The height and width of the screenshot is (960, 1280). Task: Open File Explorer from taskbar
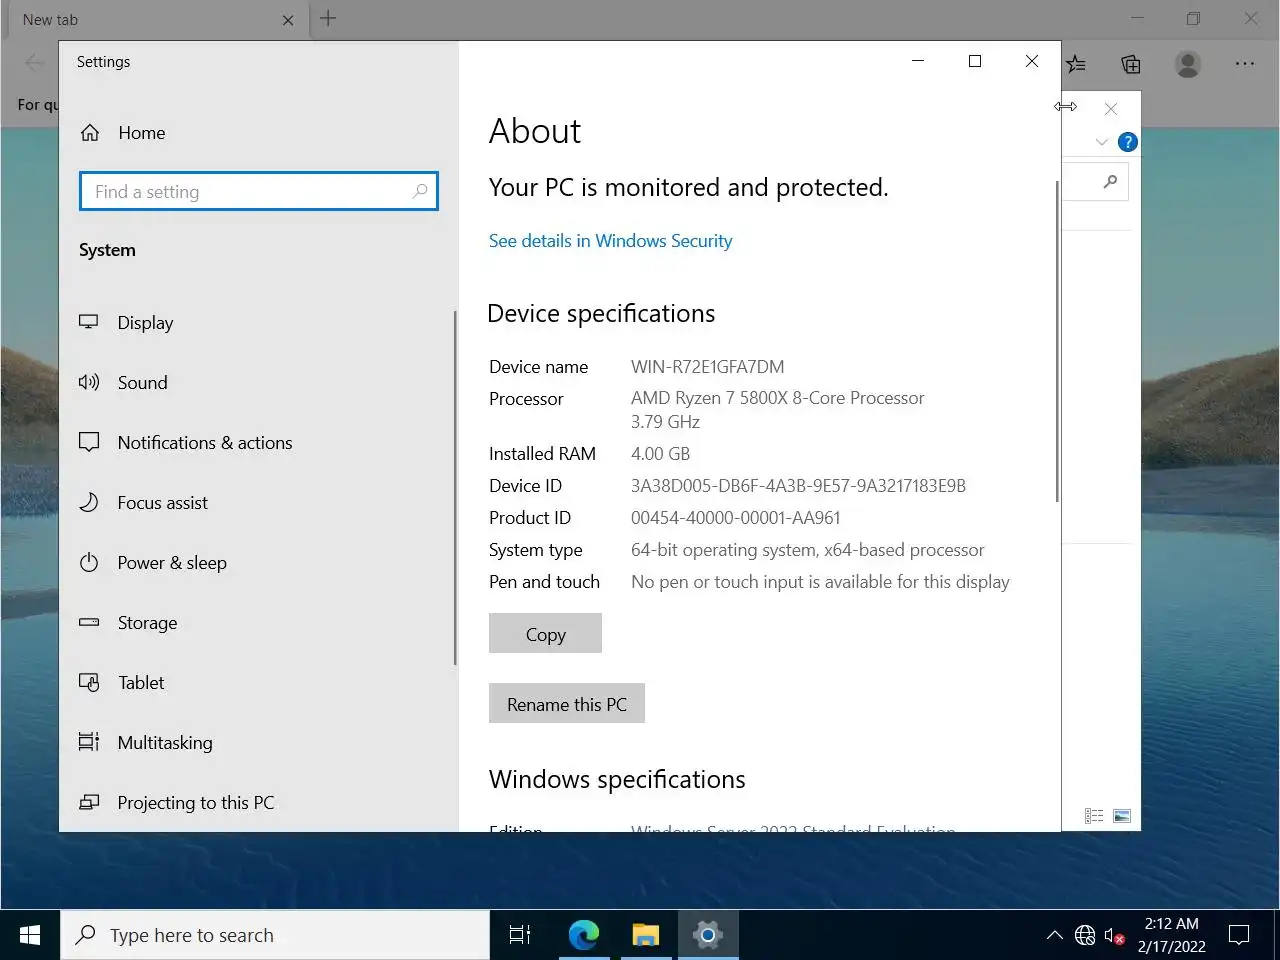coord(646,935)
